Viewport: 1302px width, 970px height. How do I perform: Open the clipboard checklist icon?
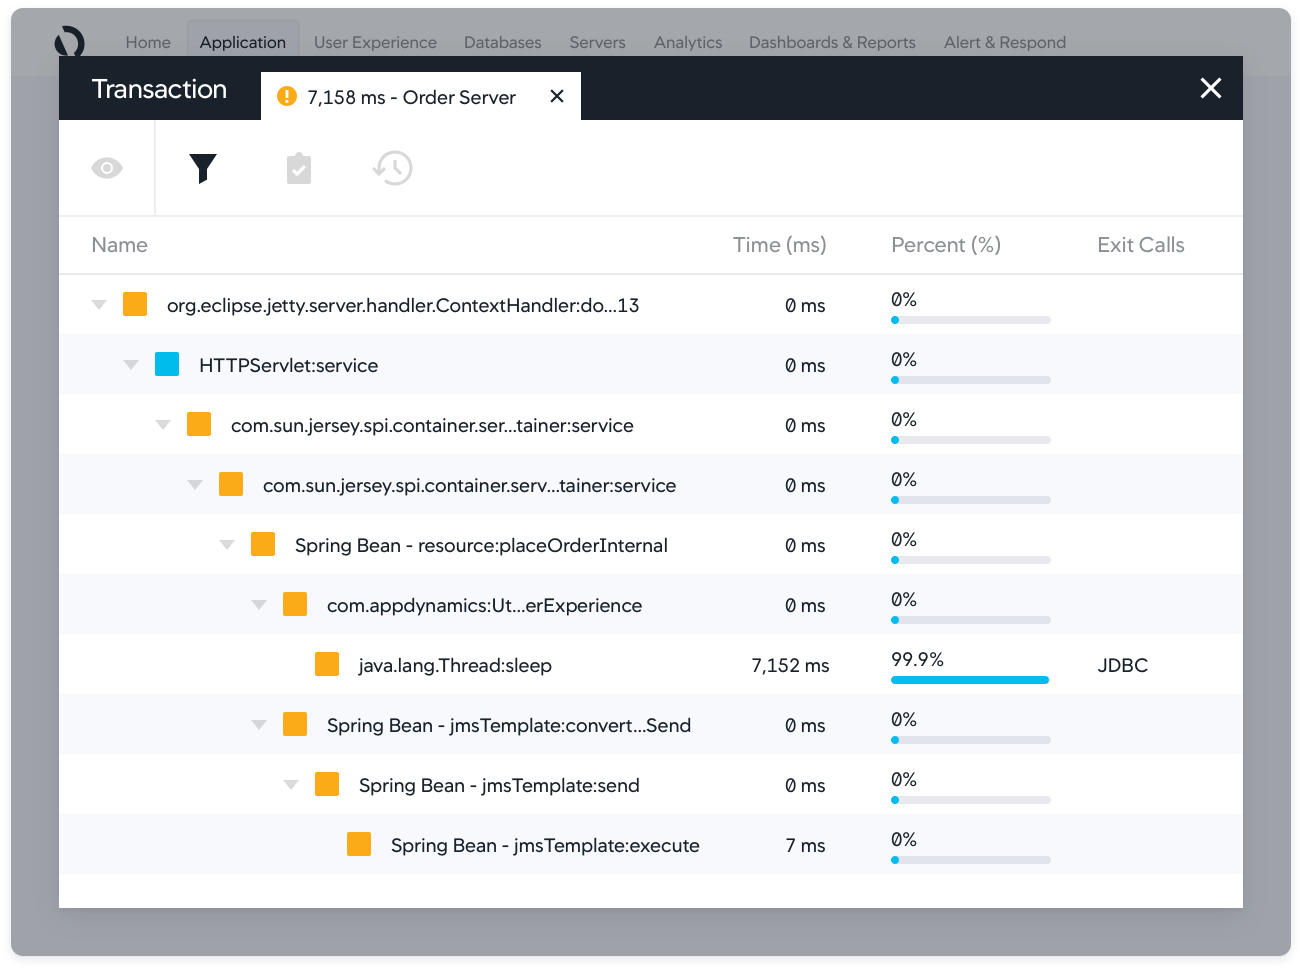[x=299, y=168]
